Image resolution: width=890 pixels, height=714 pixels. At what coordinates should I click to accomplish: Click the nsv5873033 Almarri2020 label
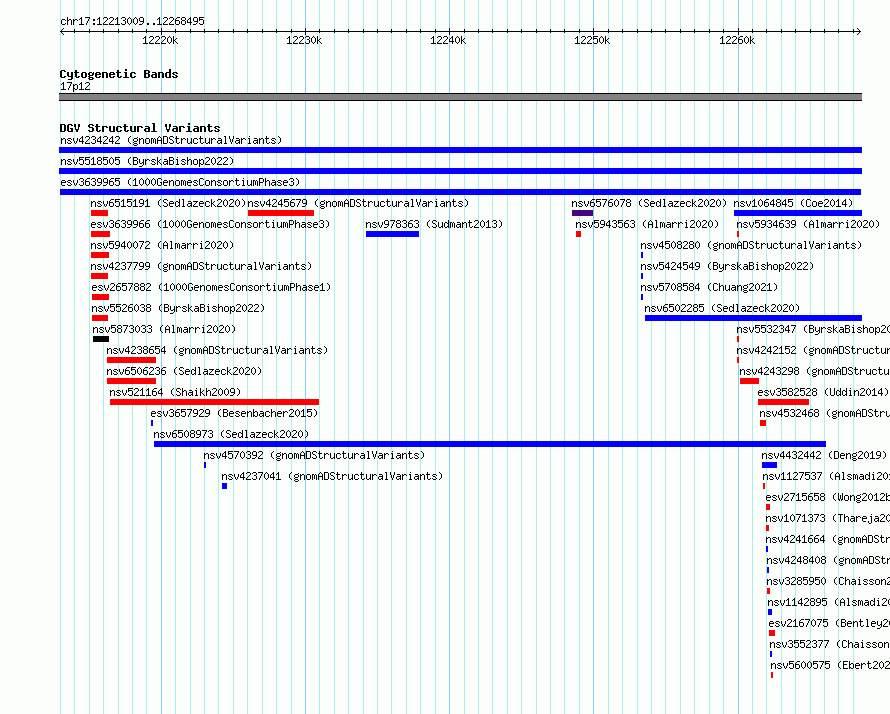point(164,329)
